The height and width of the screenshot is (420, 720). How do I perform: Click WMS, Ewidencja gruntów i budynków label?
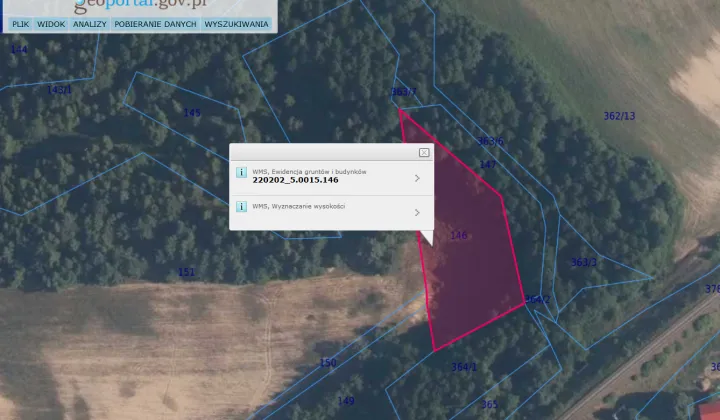pos(309,172)
